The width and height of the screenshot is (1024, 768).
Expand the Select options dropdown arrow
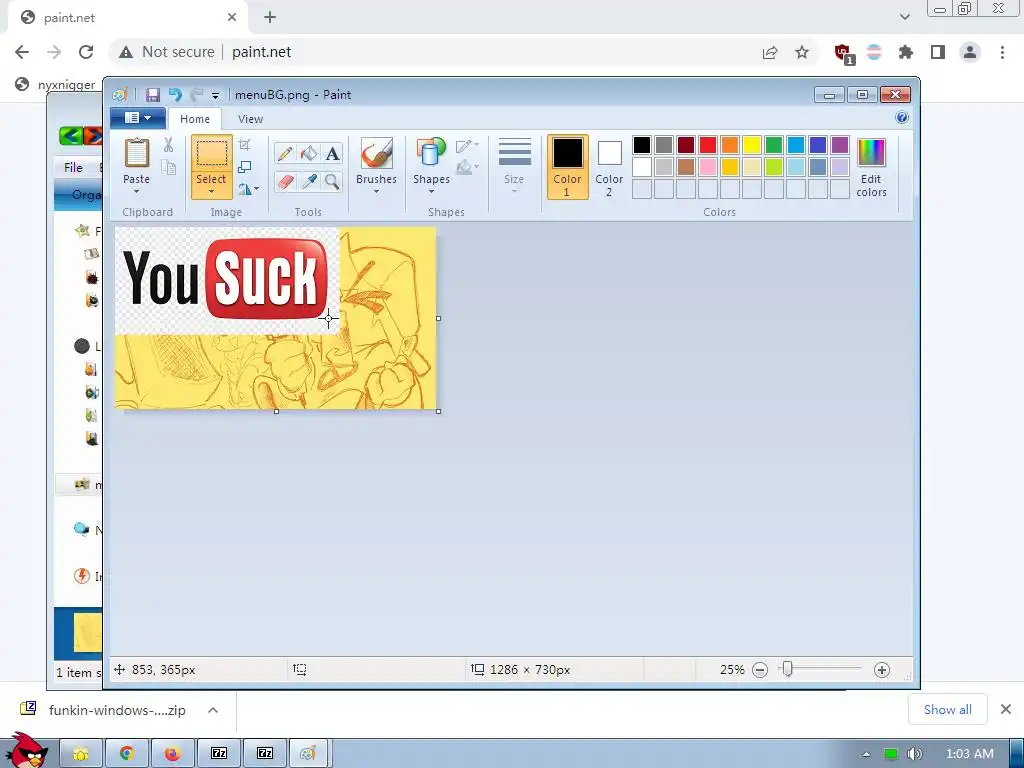coord(212,191)
